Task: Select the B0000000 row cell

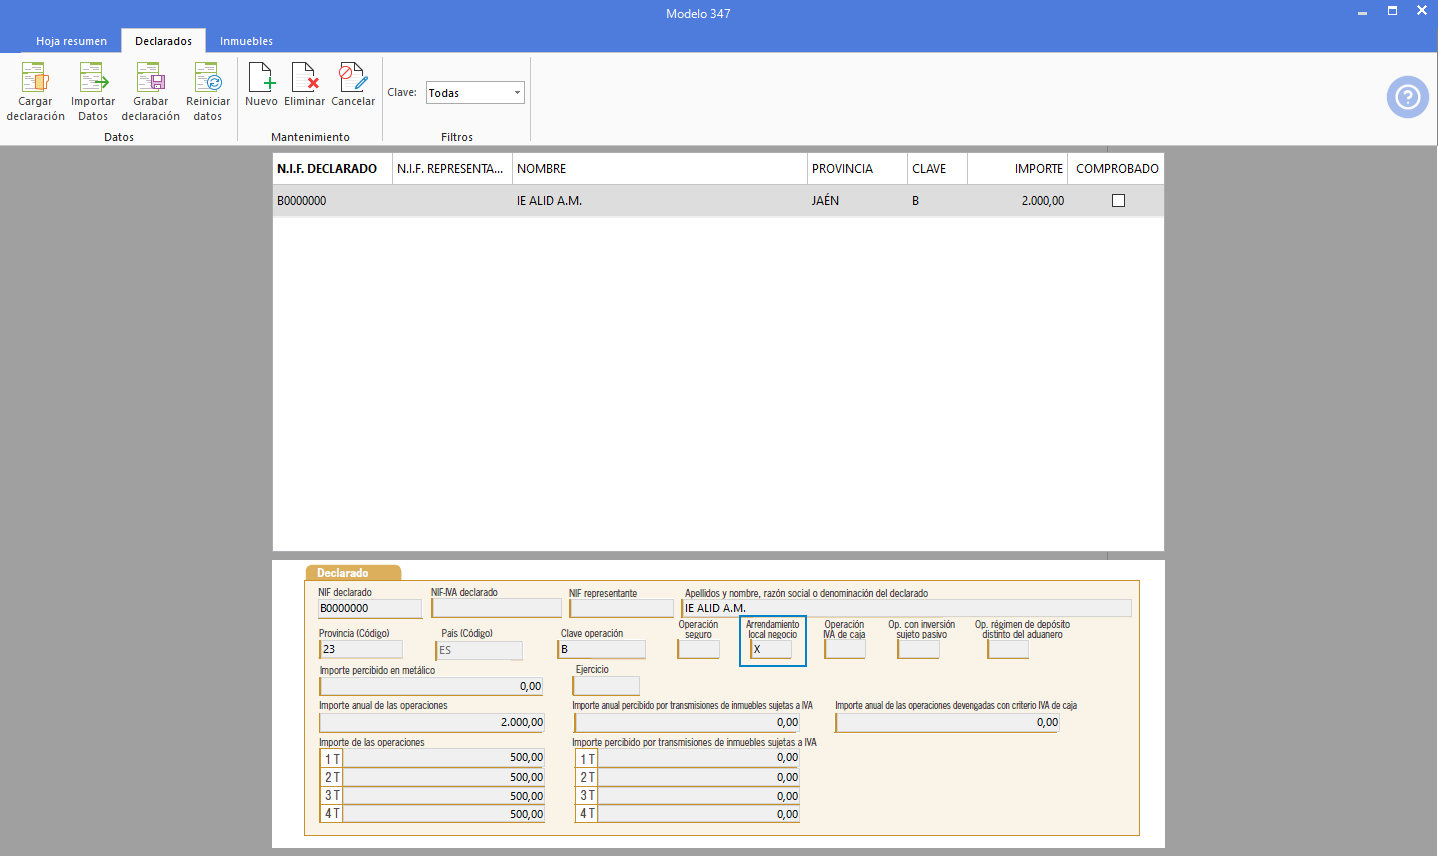Action: click(x=332, y=201)
